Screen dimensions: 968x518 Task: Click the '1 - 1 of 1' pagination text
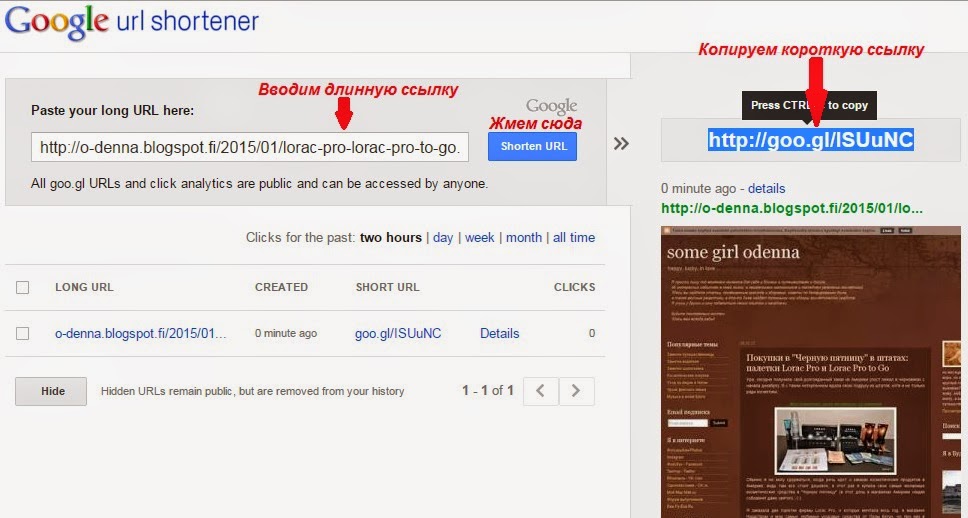(x=488, y=391)
